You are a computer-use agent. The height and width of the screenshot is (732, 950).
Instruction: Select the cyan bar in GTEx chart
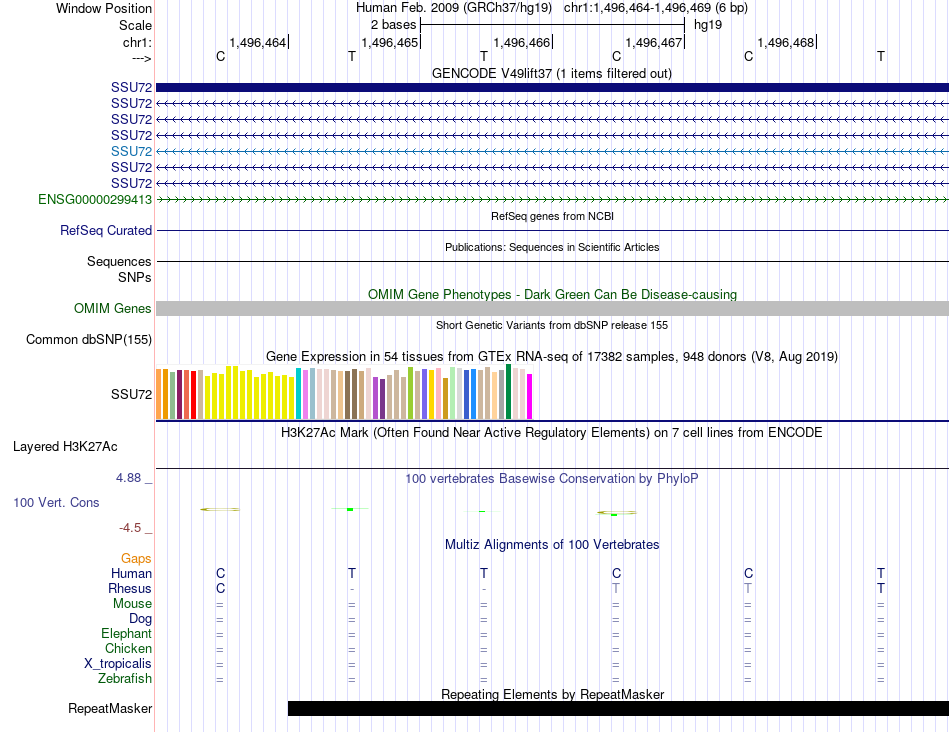pyautogui.click(x=299, y=393)
